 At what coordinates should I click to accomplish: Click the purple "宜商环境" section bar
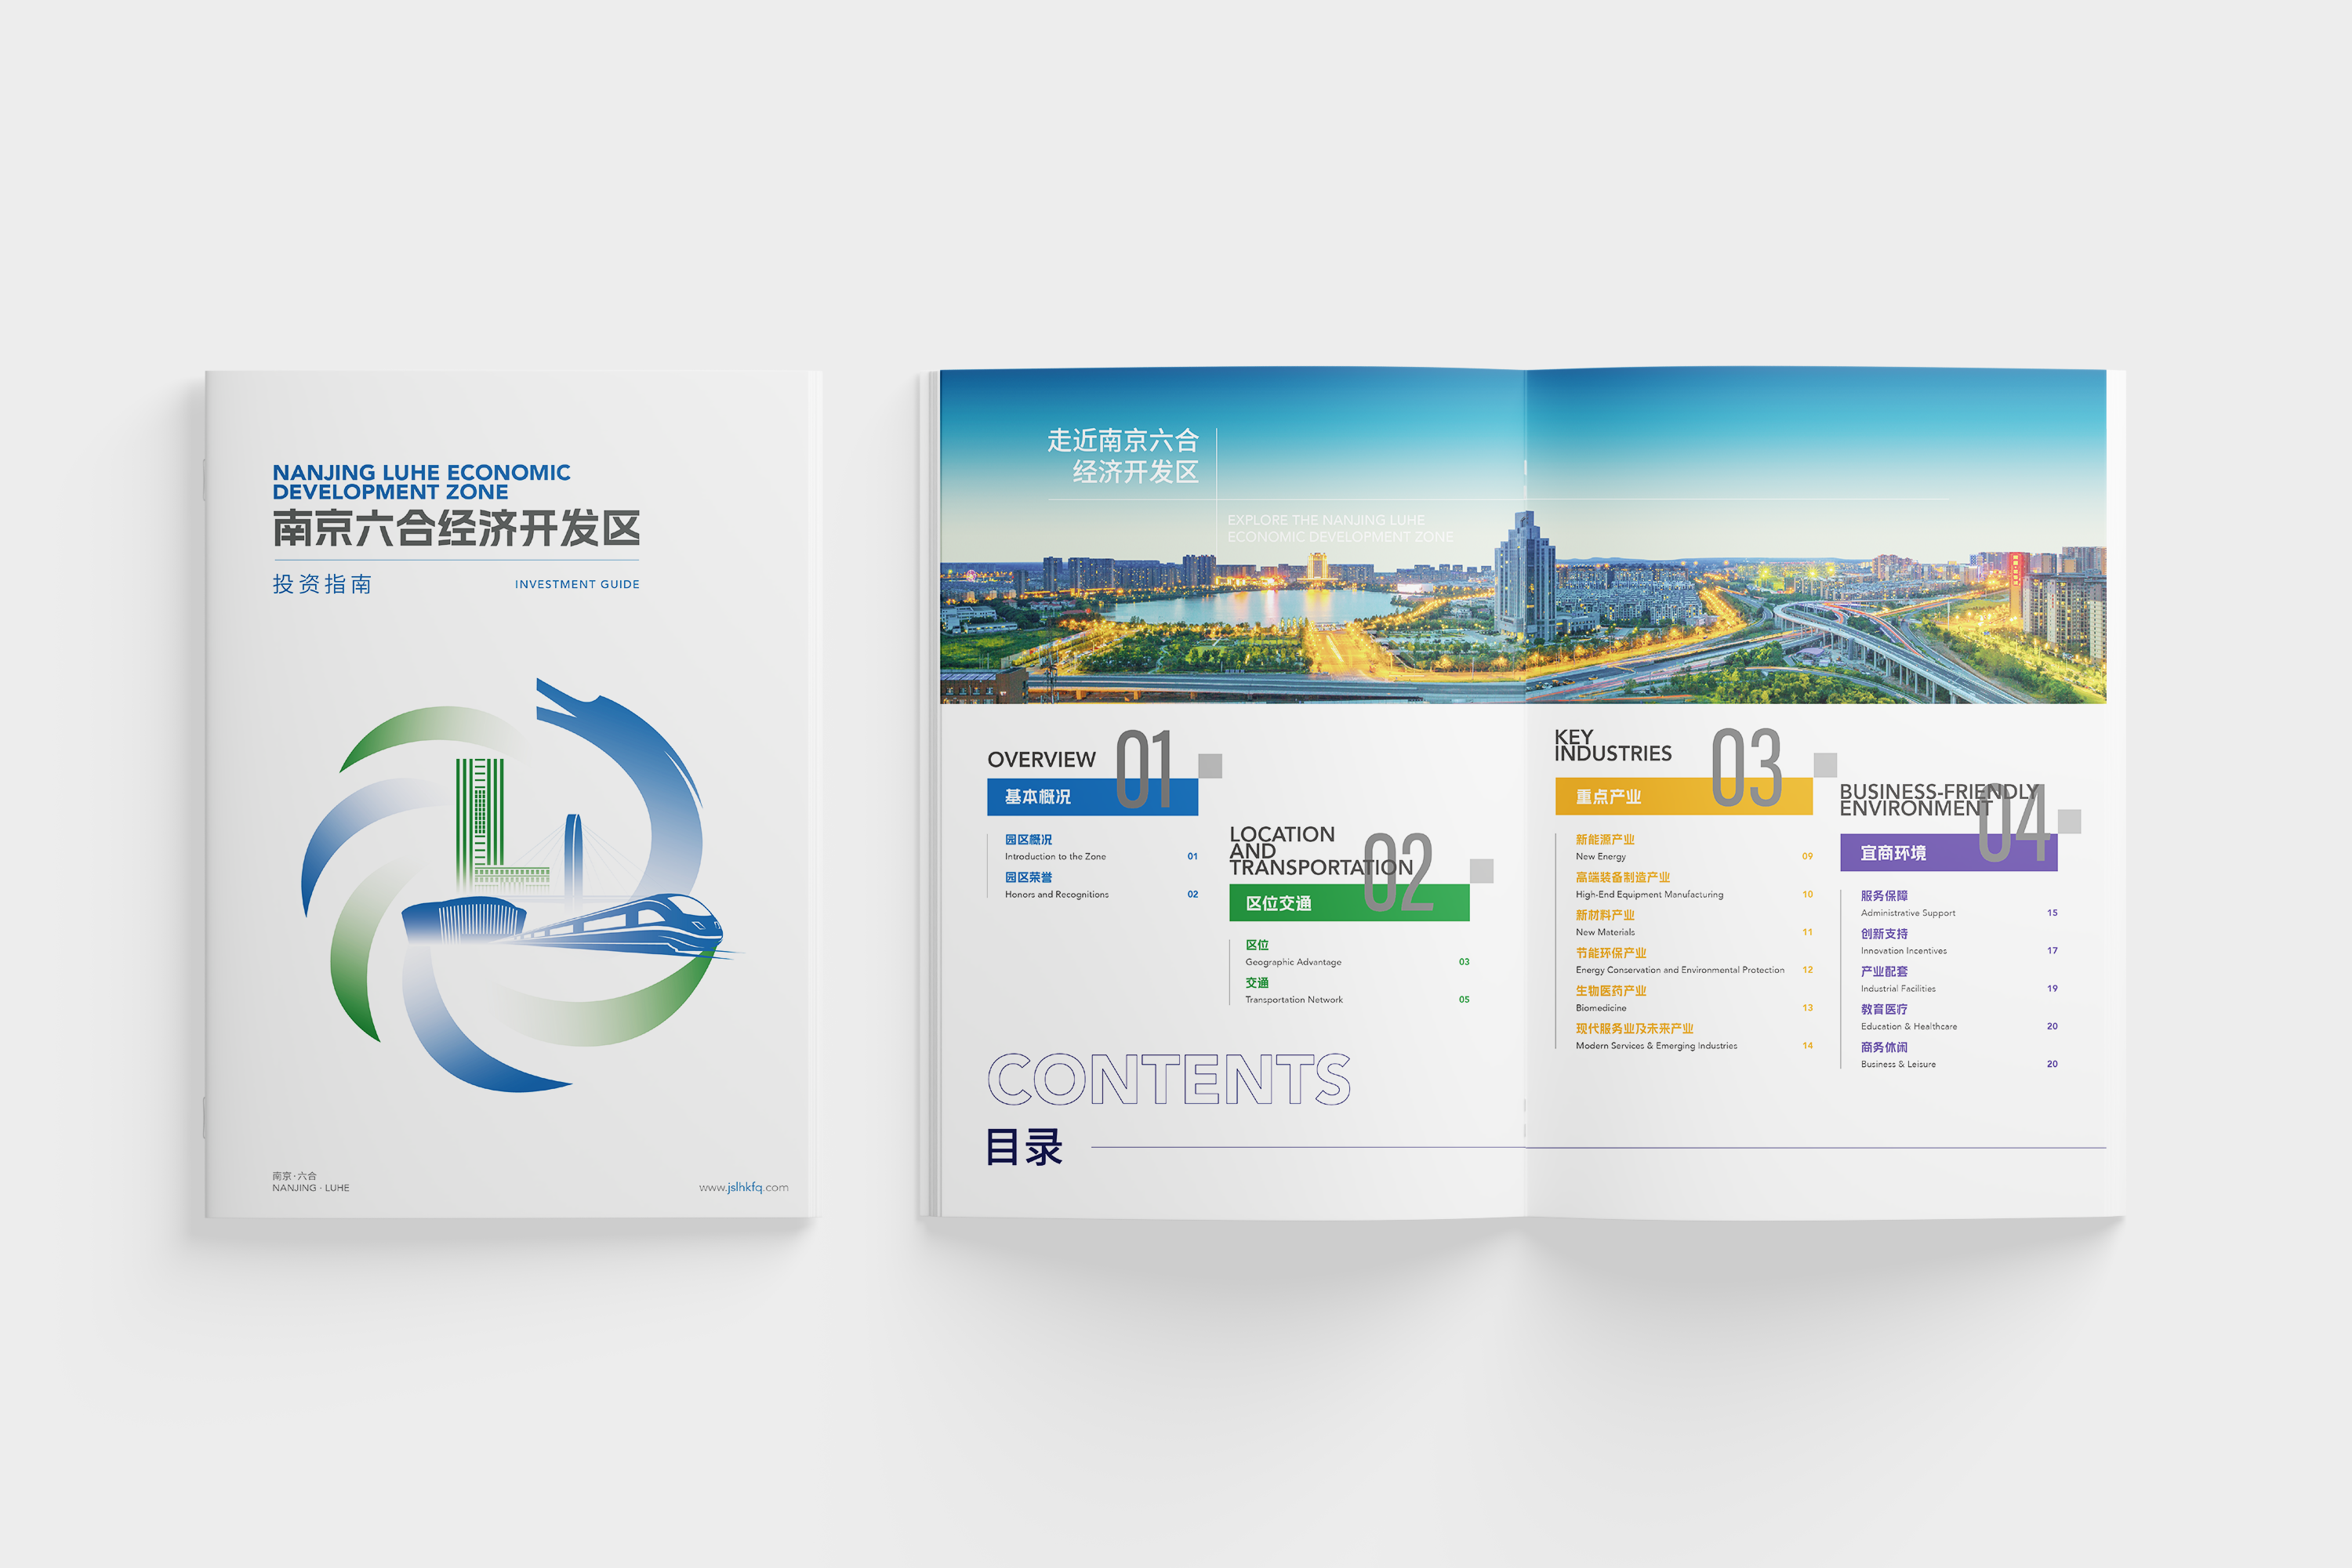[1948, 853]
